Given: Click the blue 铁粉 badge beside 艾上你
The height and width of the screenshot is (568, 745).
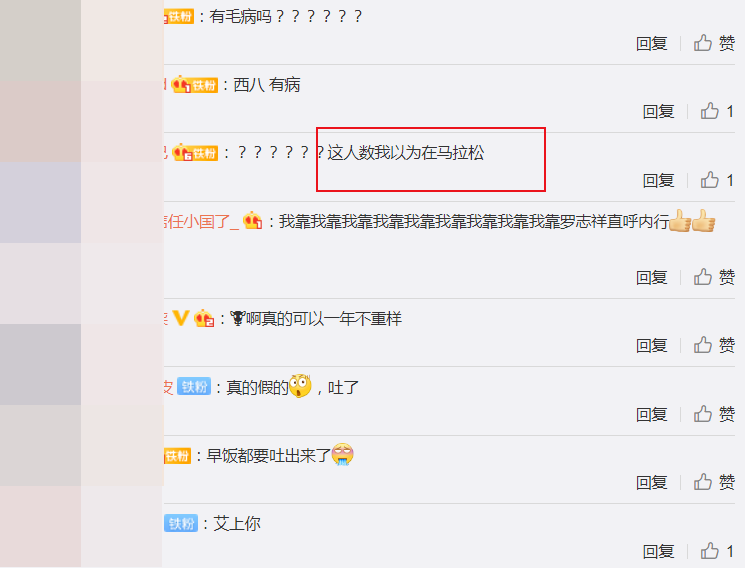Looking at the screenshot, I should pyautogui.click(x=181, y=523).
